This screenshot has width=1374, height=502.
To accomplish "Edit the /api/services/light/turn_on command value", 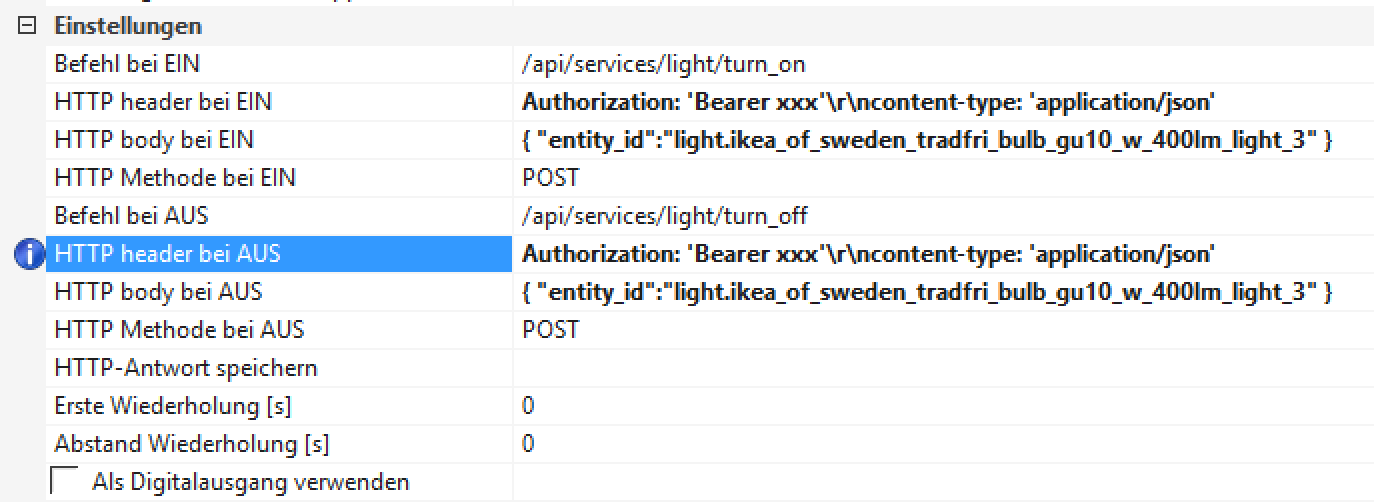I will [x=663, y=64].
